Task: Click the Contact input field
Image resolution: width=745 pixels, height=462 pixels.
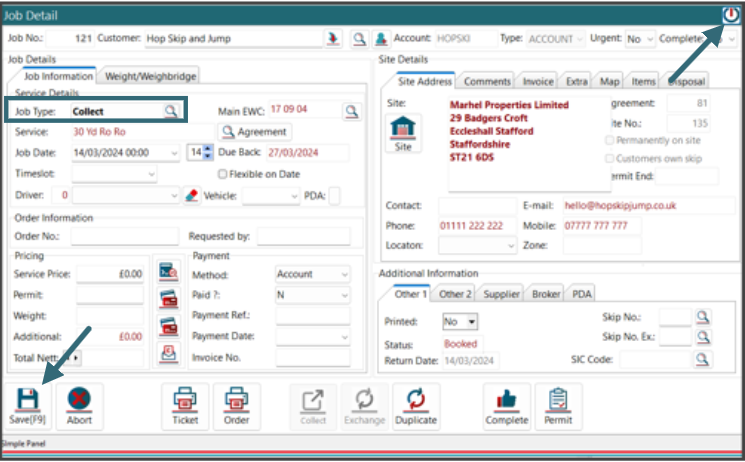Action: [478, 206]
